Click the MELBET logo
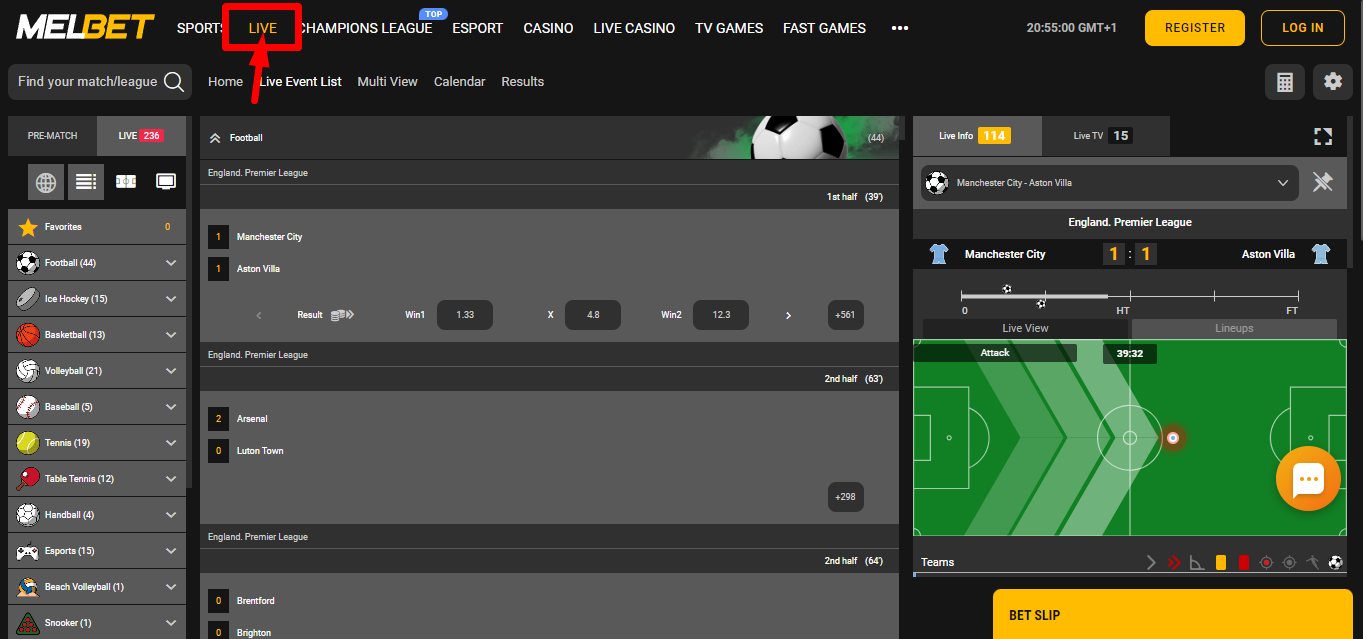Image resolution: width=1363 pixels, height=639 pixels. (x=85, y=27)
